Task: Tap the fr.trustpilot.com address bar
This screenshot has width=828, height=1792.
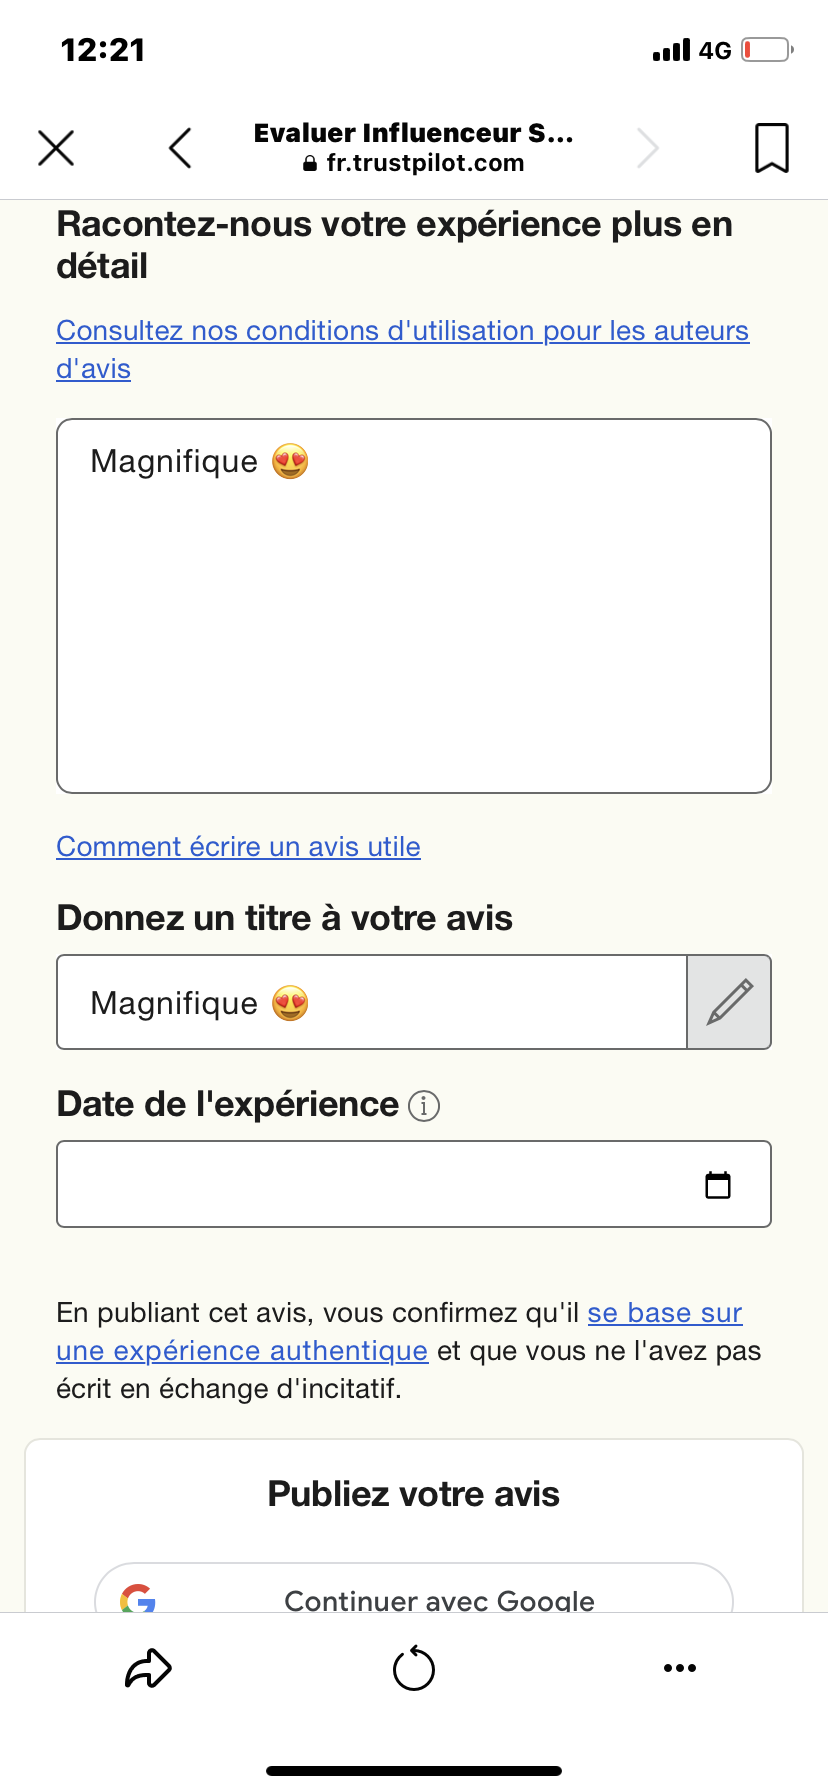Action: point(414,163)
